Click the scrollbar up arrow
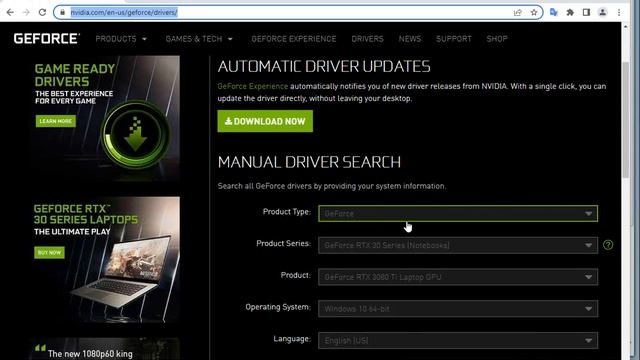Image resolution: width=640 pixels, height=360 pixels. coord(626,26)
